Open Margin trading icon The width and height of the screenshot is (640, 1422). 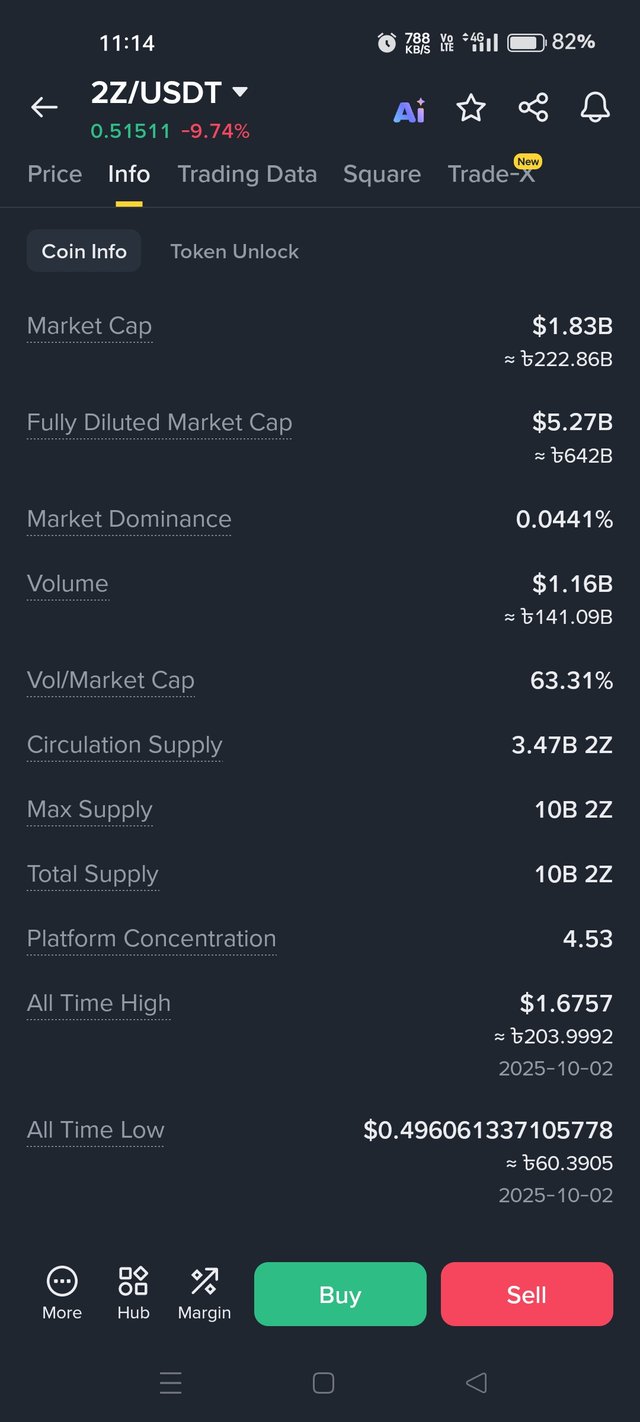[204, 1292]
